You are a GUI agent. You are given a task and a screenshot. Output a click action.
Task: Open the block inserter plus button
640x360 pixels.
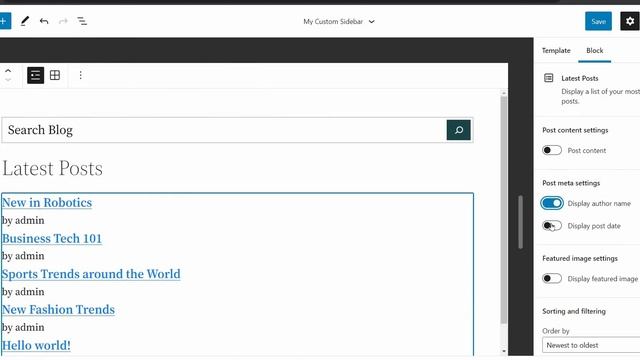coord(4,21)
